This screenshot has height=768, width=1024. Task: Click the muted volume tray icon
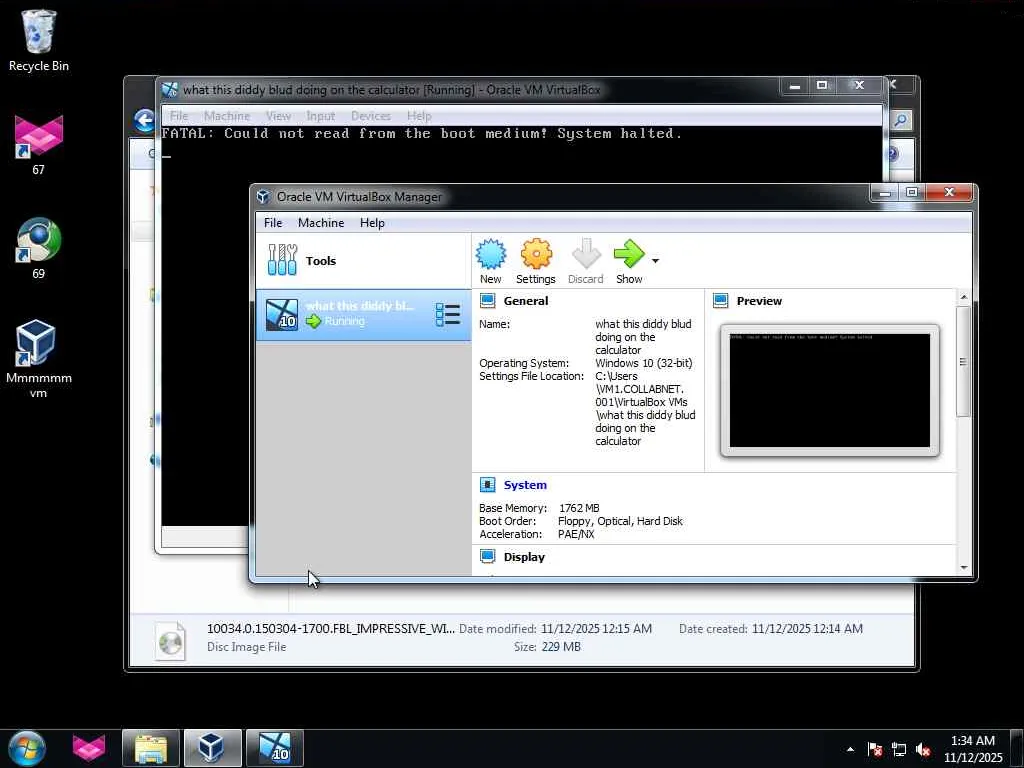point(923,750)
